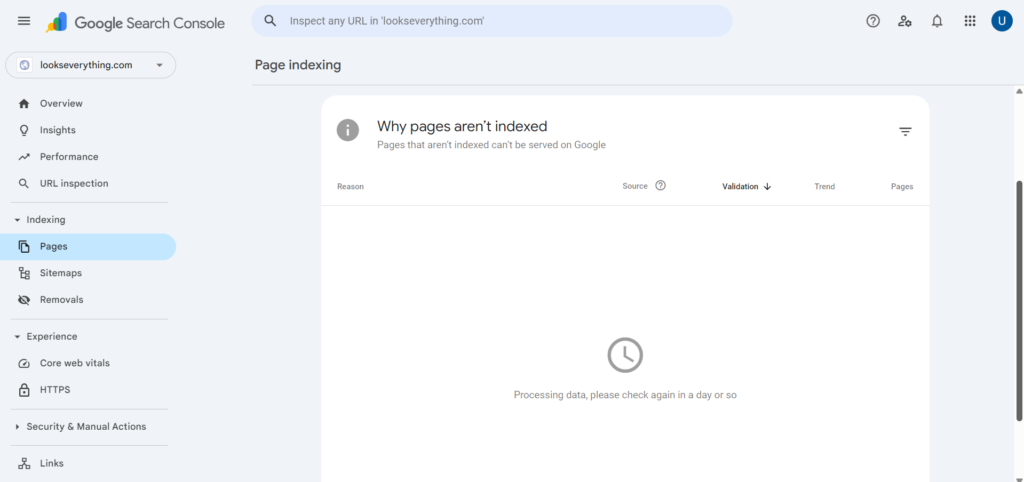Open Sitemaps in the sidebar
This screenshot has height=482, width=1024.
click(x=60, y=273)
